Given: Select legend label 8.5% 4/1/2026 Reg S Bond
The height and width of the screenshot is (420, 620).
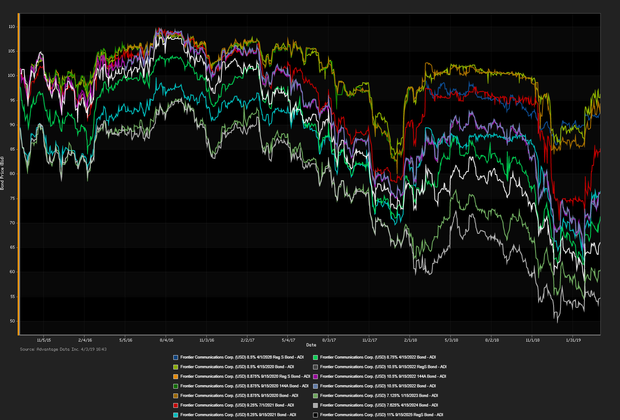Looking at the screenshot, I should pyautogui.click(x=242, y=357).
